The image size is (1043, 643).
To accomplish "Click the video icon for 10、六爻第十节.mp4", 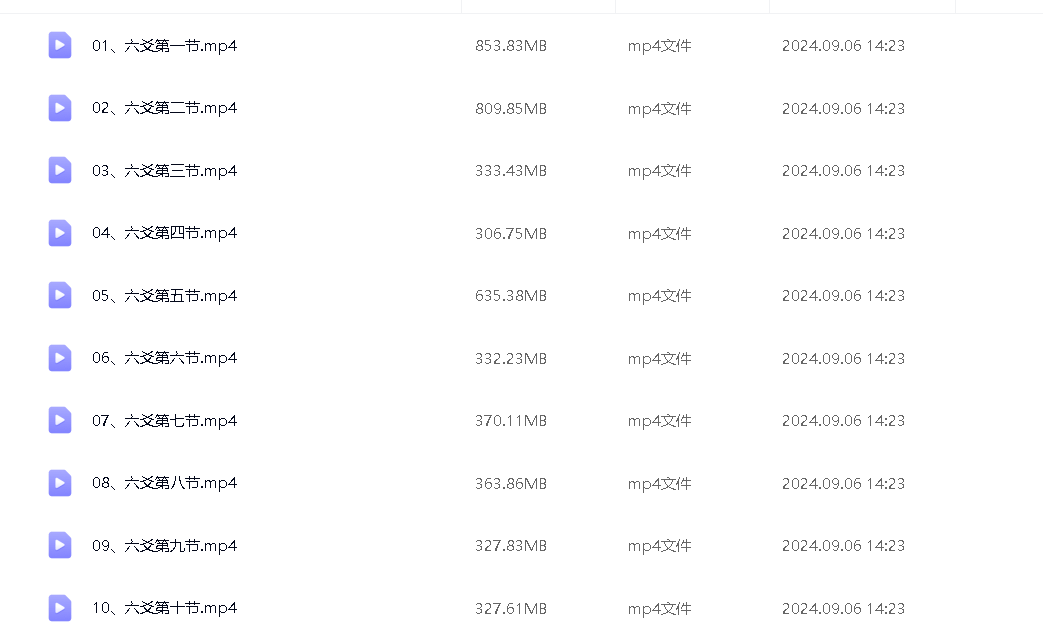I will (x=60, y=608).
